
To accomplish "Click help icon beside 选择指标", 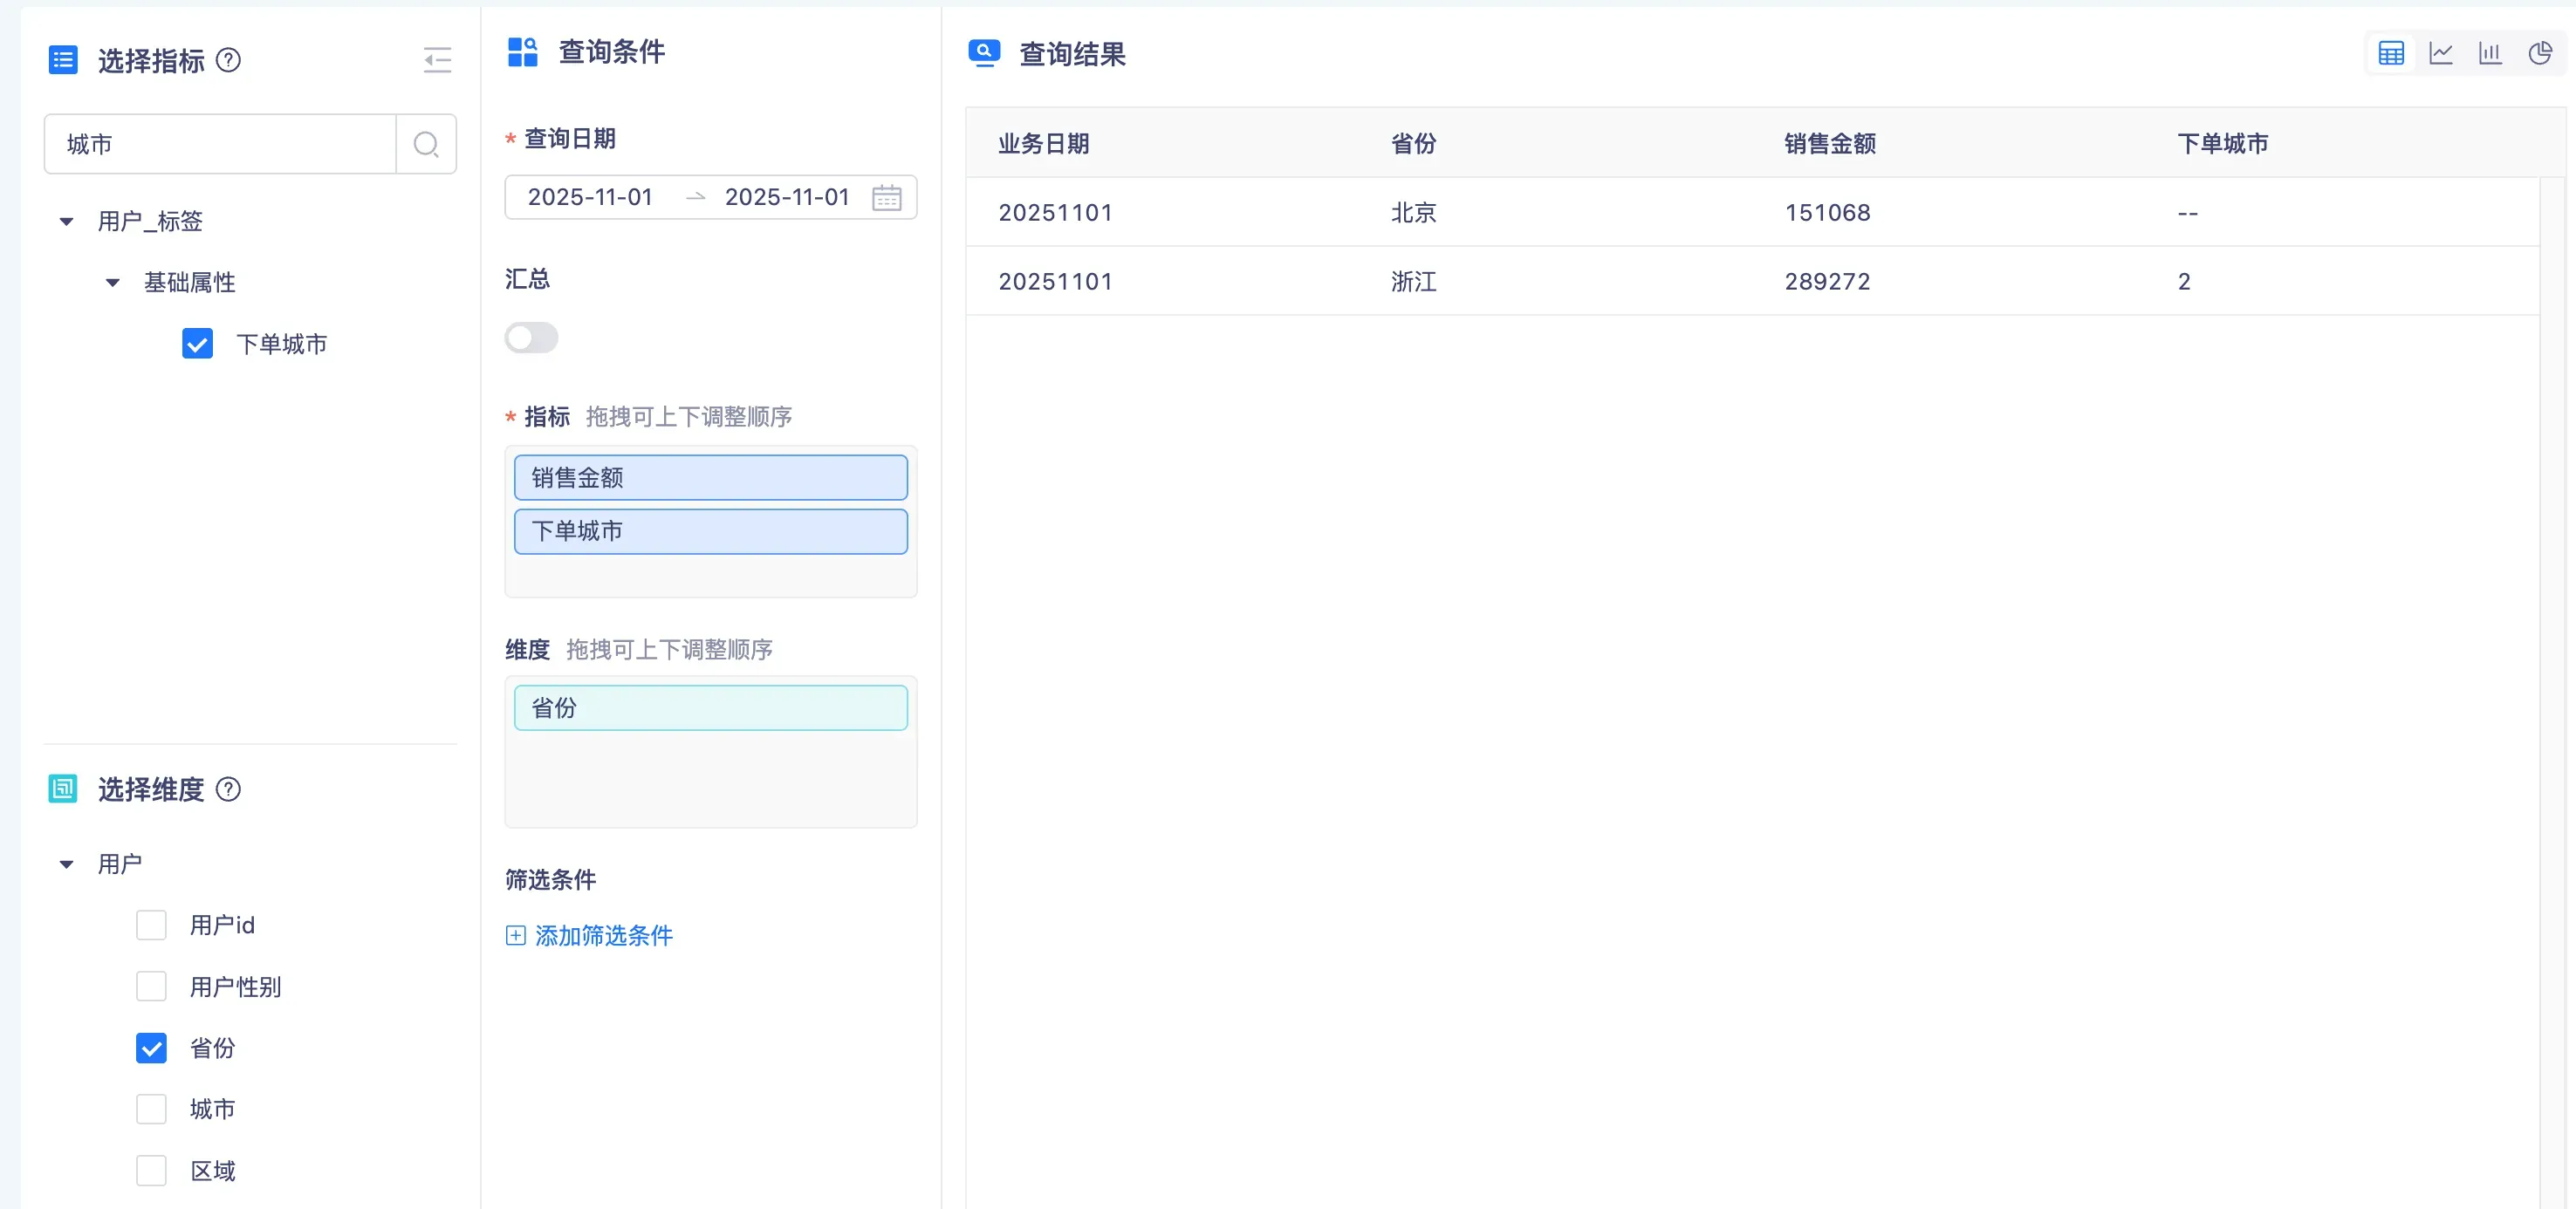I will point(229,60).
